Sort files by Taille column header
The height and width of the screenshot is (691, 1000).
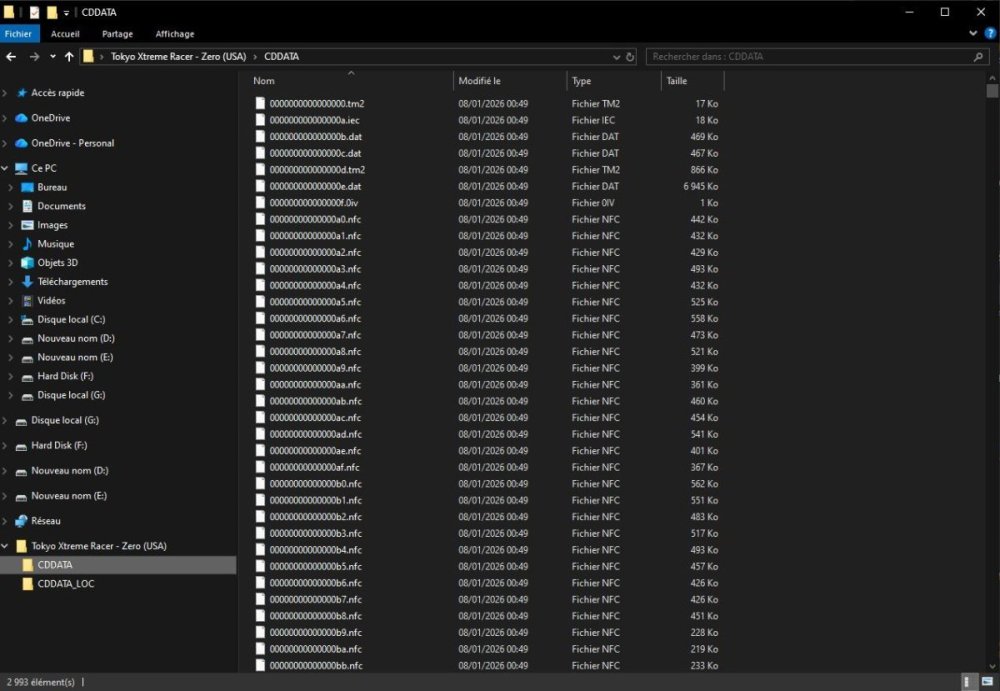(692, 81)
